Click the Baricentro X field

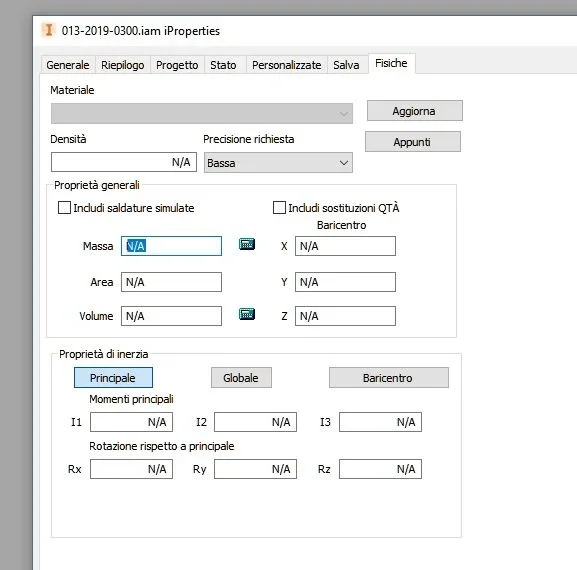pos(346,246)
